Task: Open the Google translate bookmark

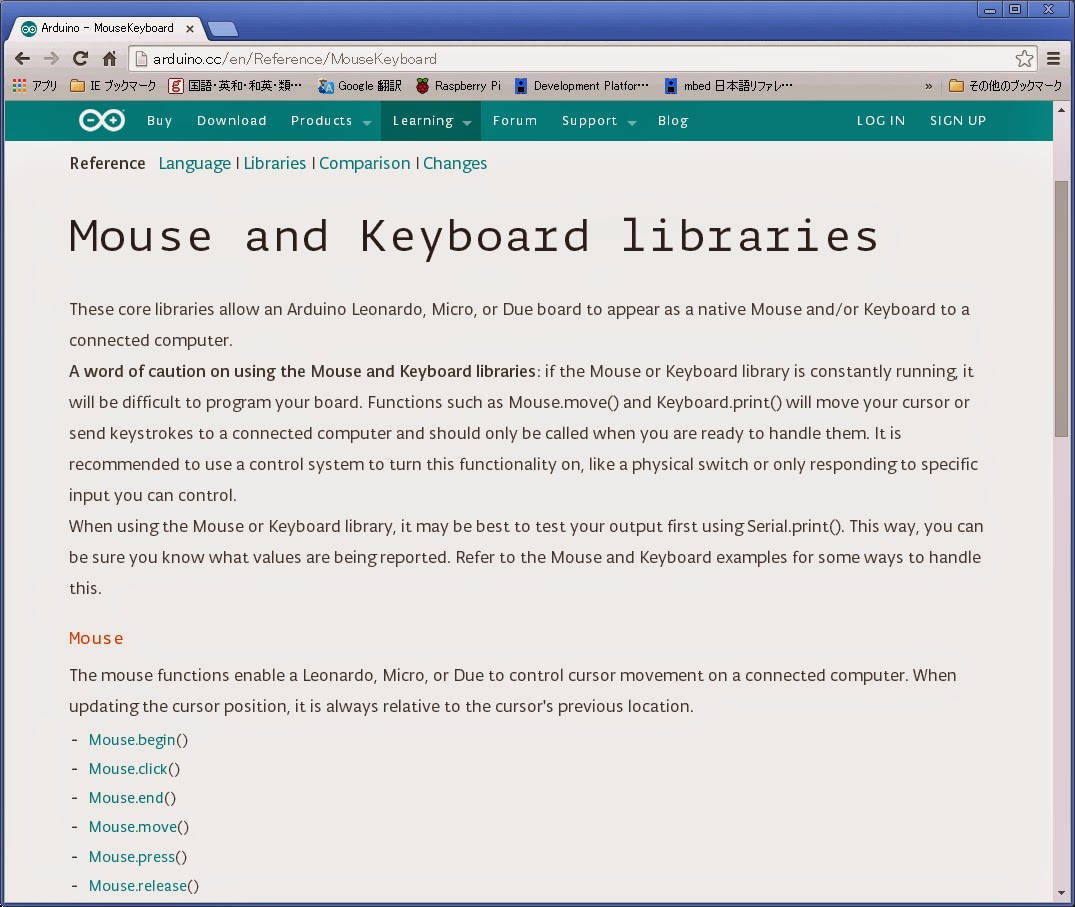Action: click(360, 86)
